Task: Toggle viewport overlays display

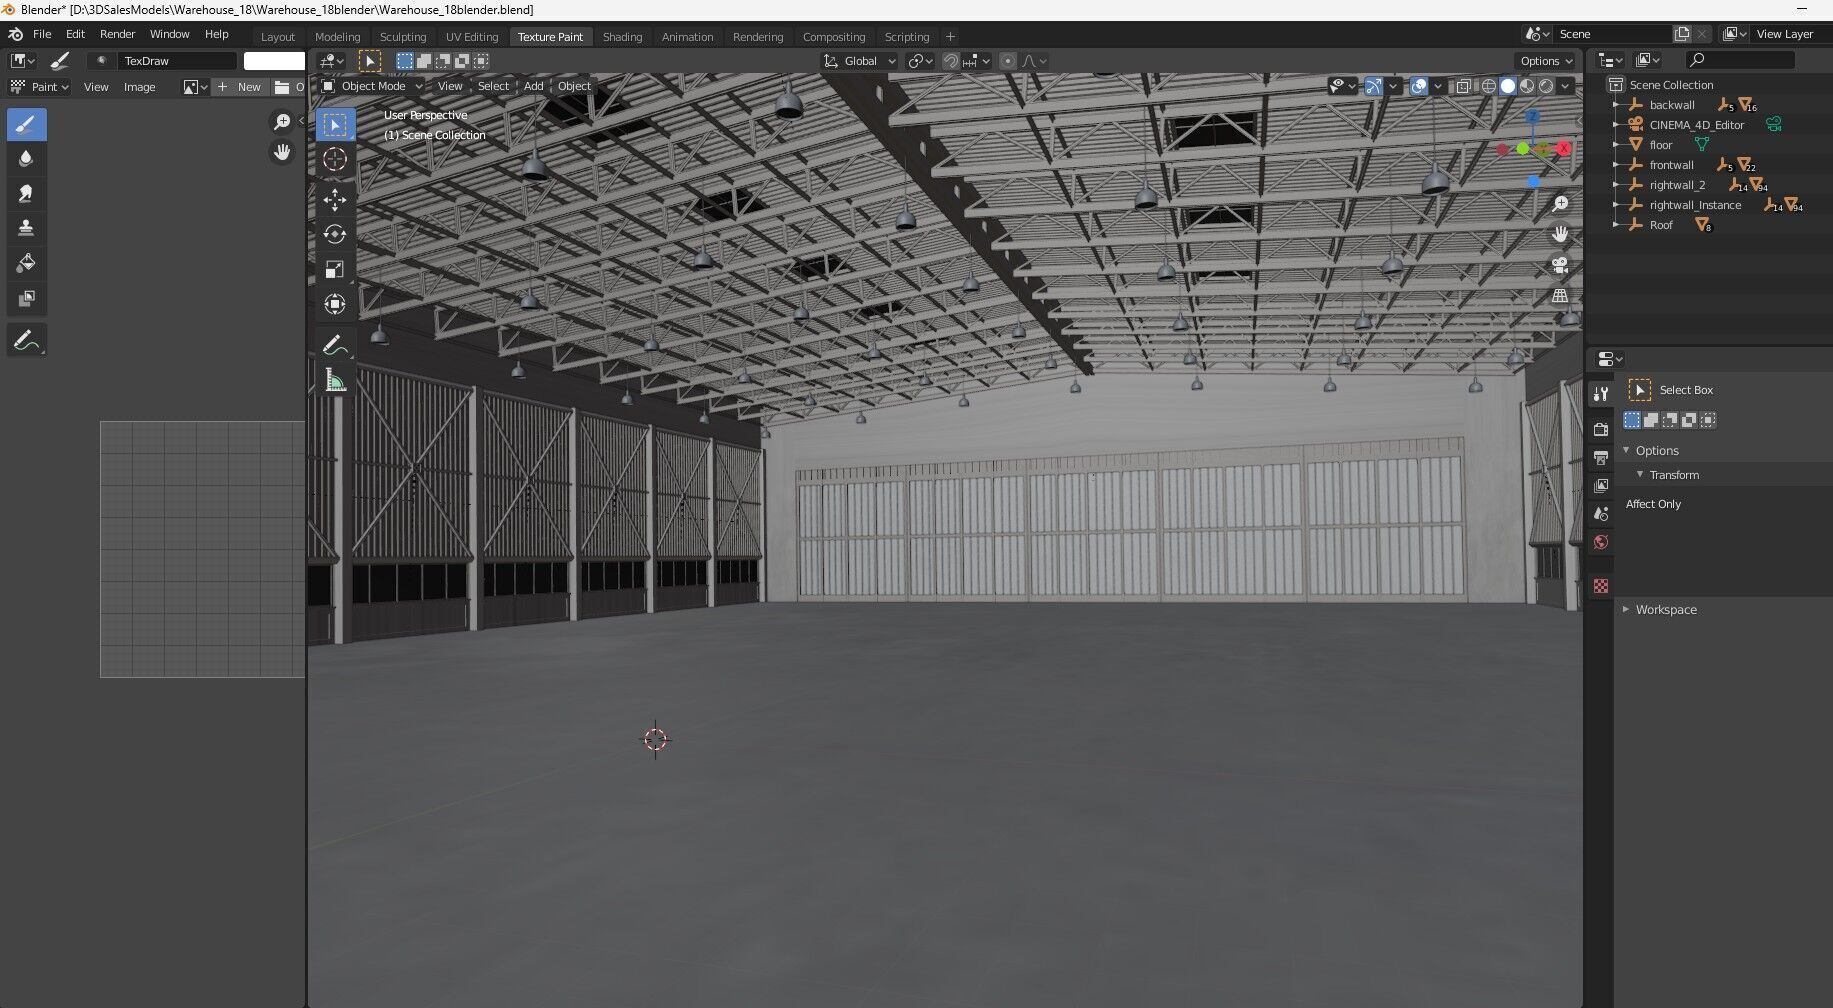Action: 1419,86
